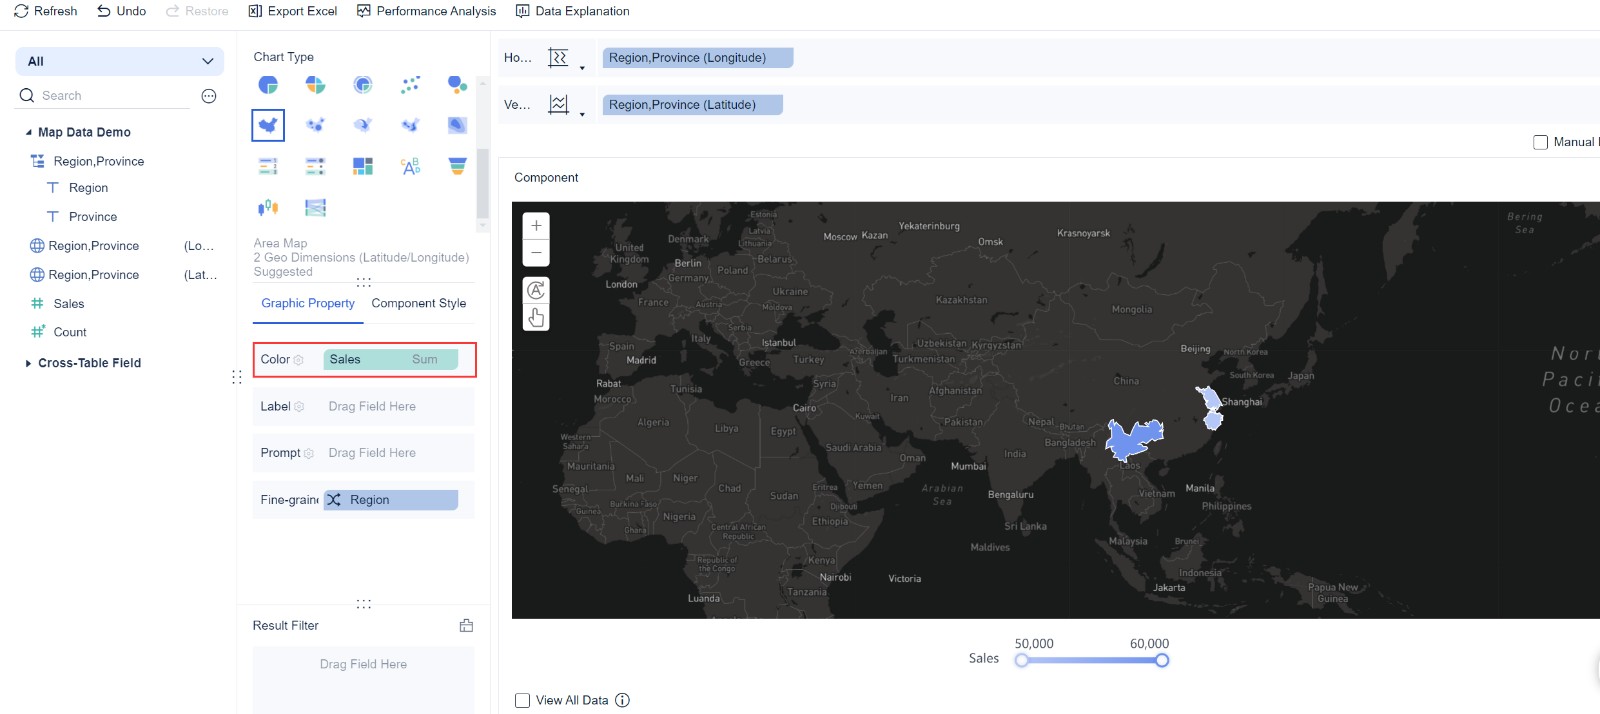The width and height of the screenshot is (1600, 714).
Task: Enable the Manual checkbox
Action: pyautogui.click(x=1540, y=142)
